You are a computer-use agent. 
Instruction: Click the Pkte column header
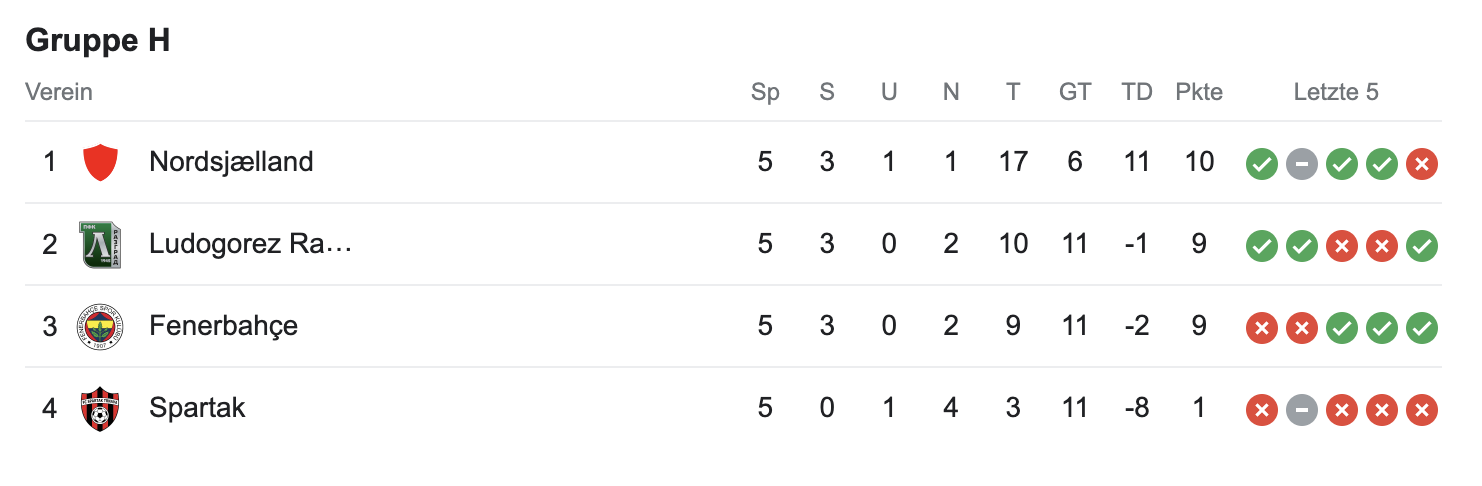(1199, 92)
